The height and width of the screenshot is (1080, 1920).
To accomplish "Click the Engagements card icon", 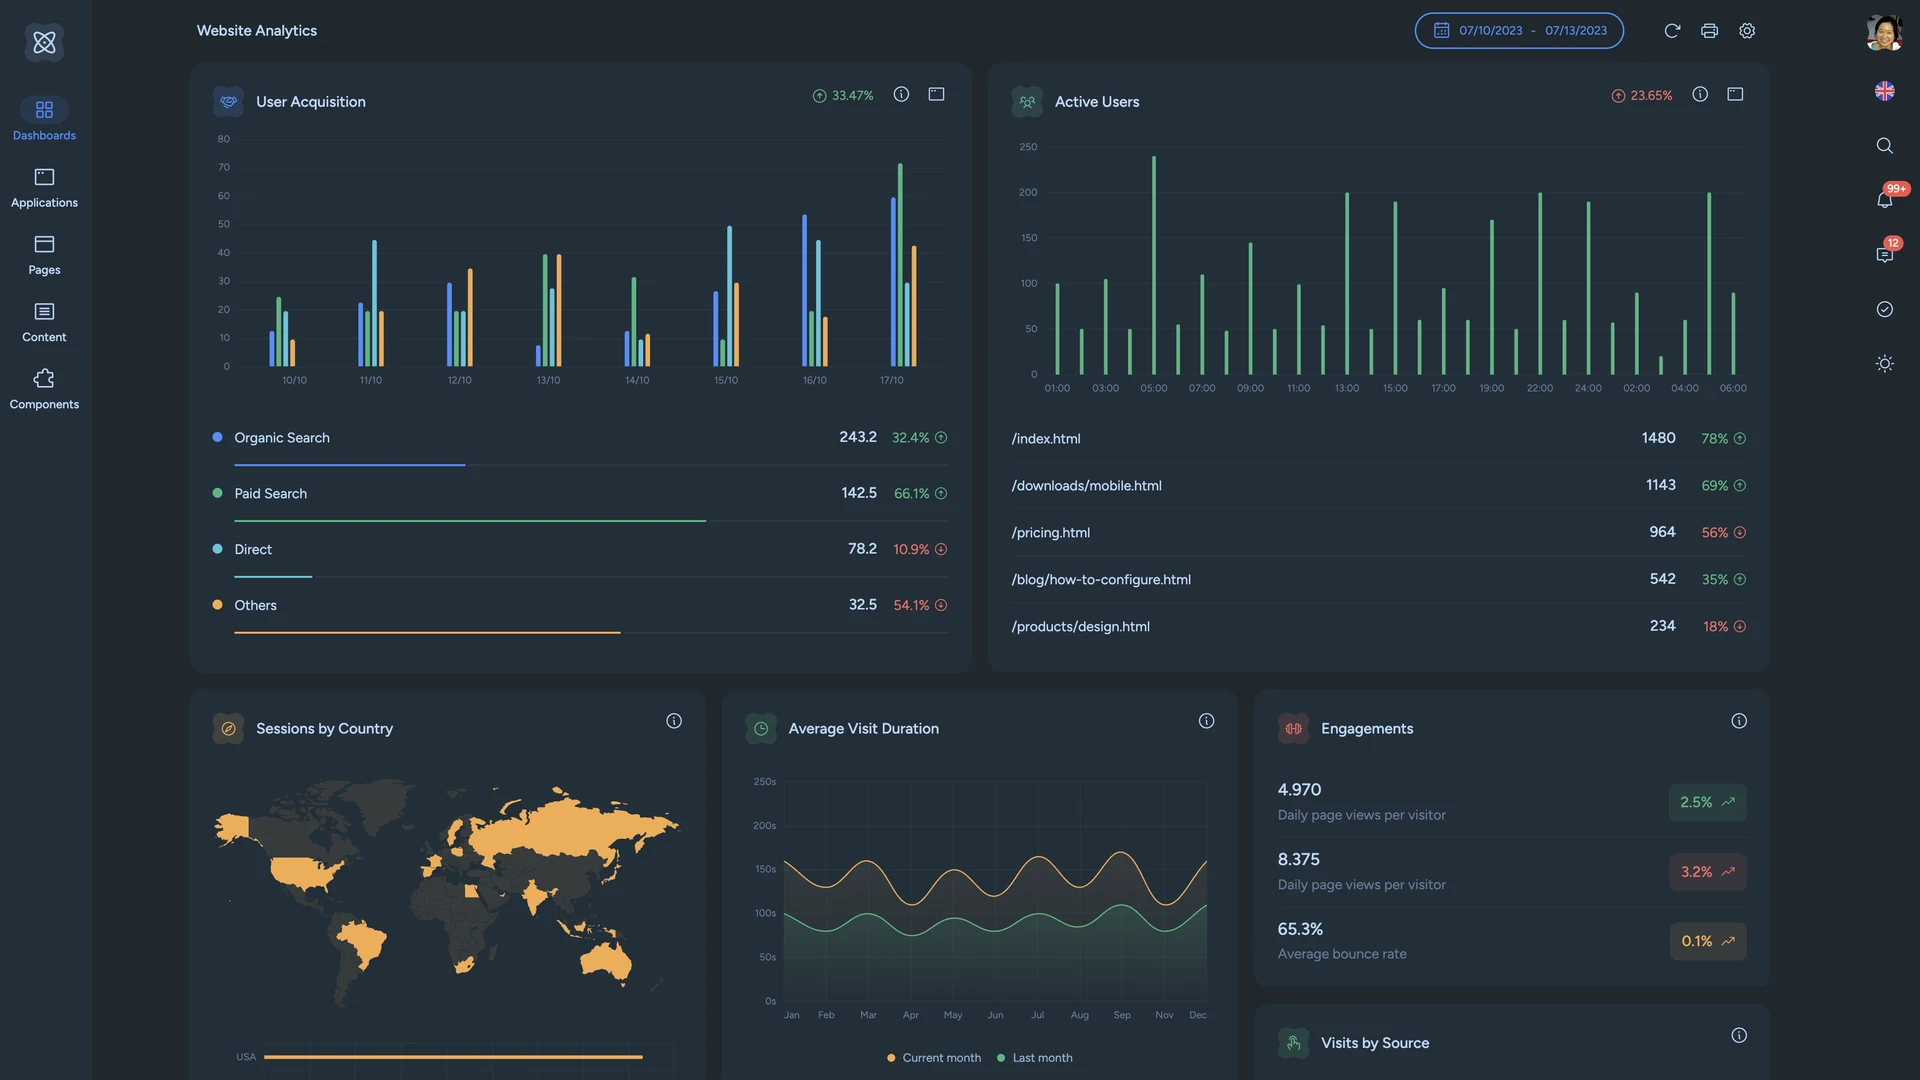I will pos(1293,728).
